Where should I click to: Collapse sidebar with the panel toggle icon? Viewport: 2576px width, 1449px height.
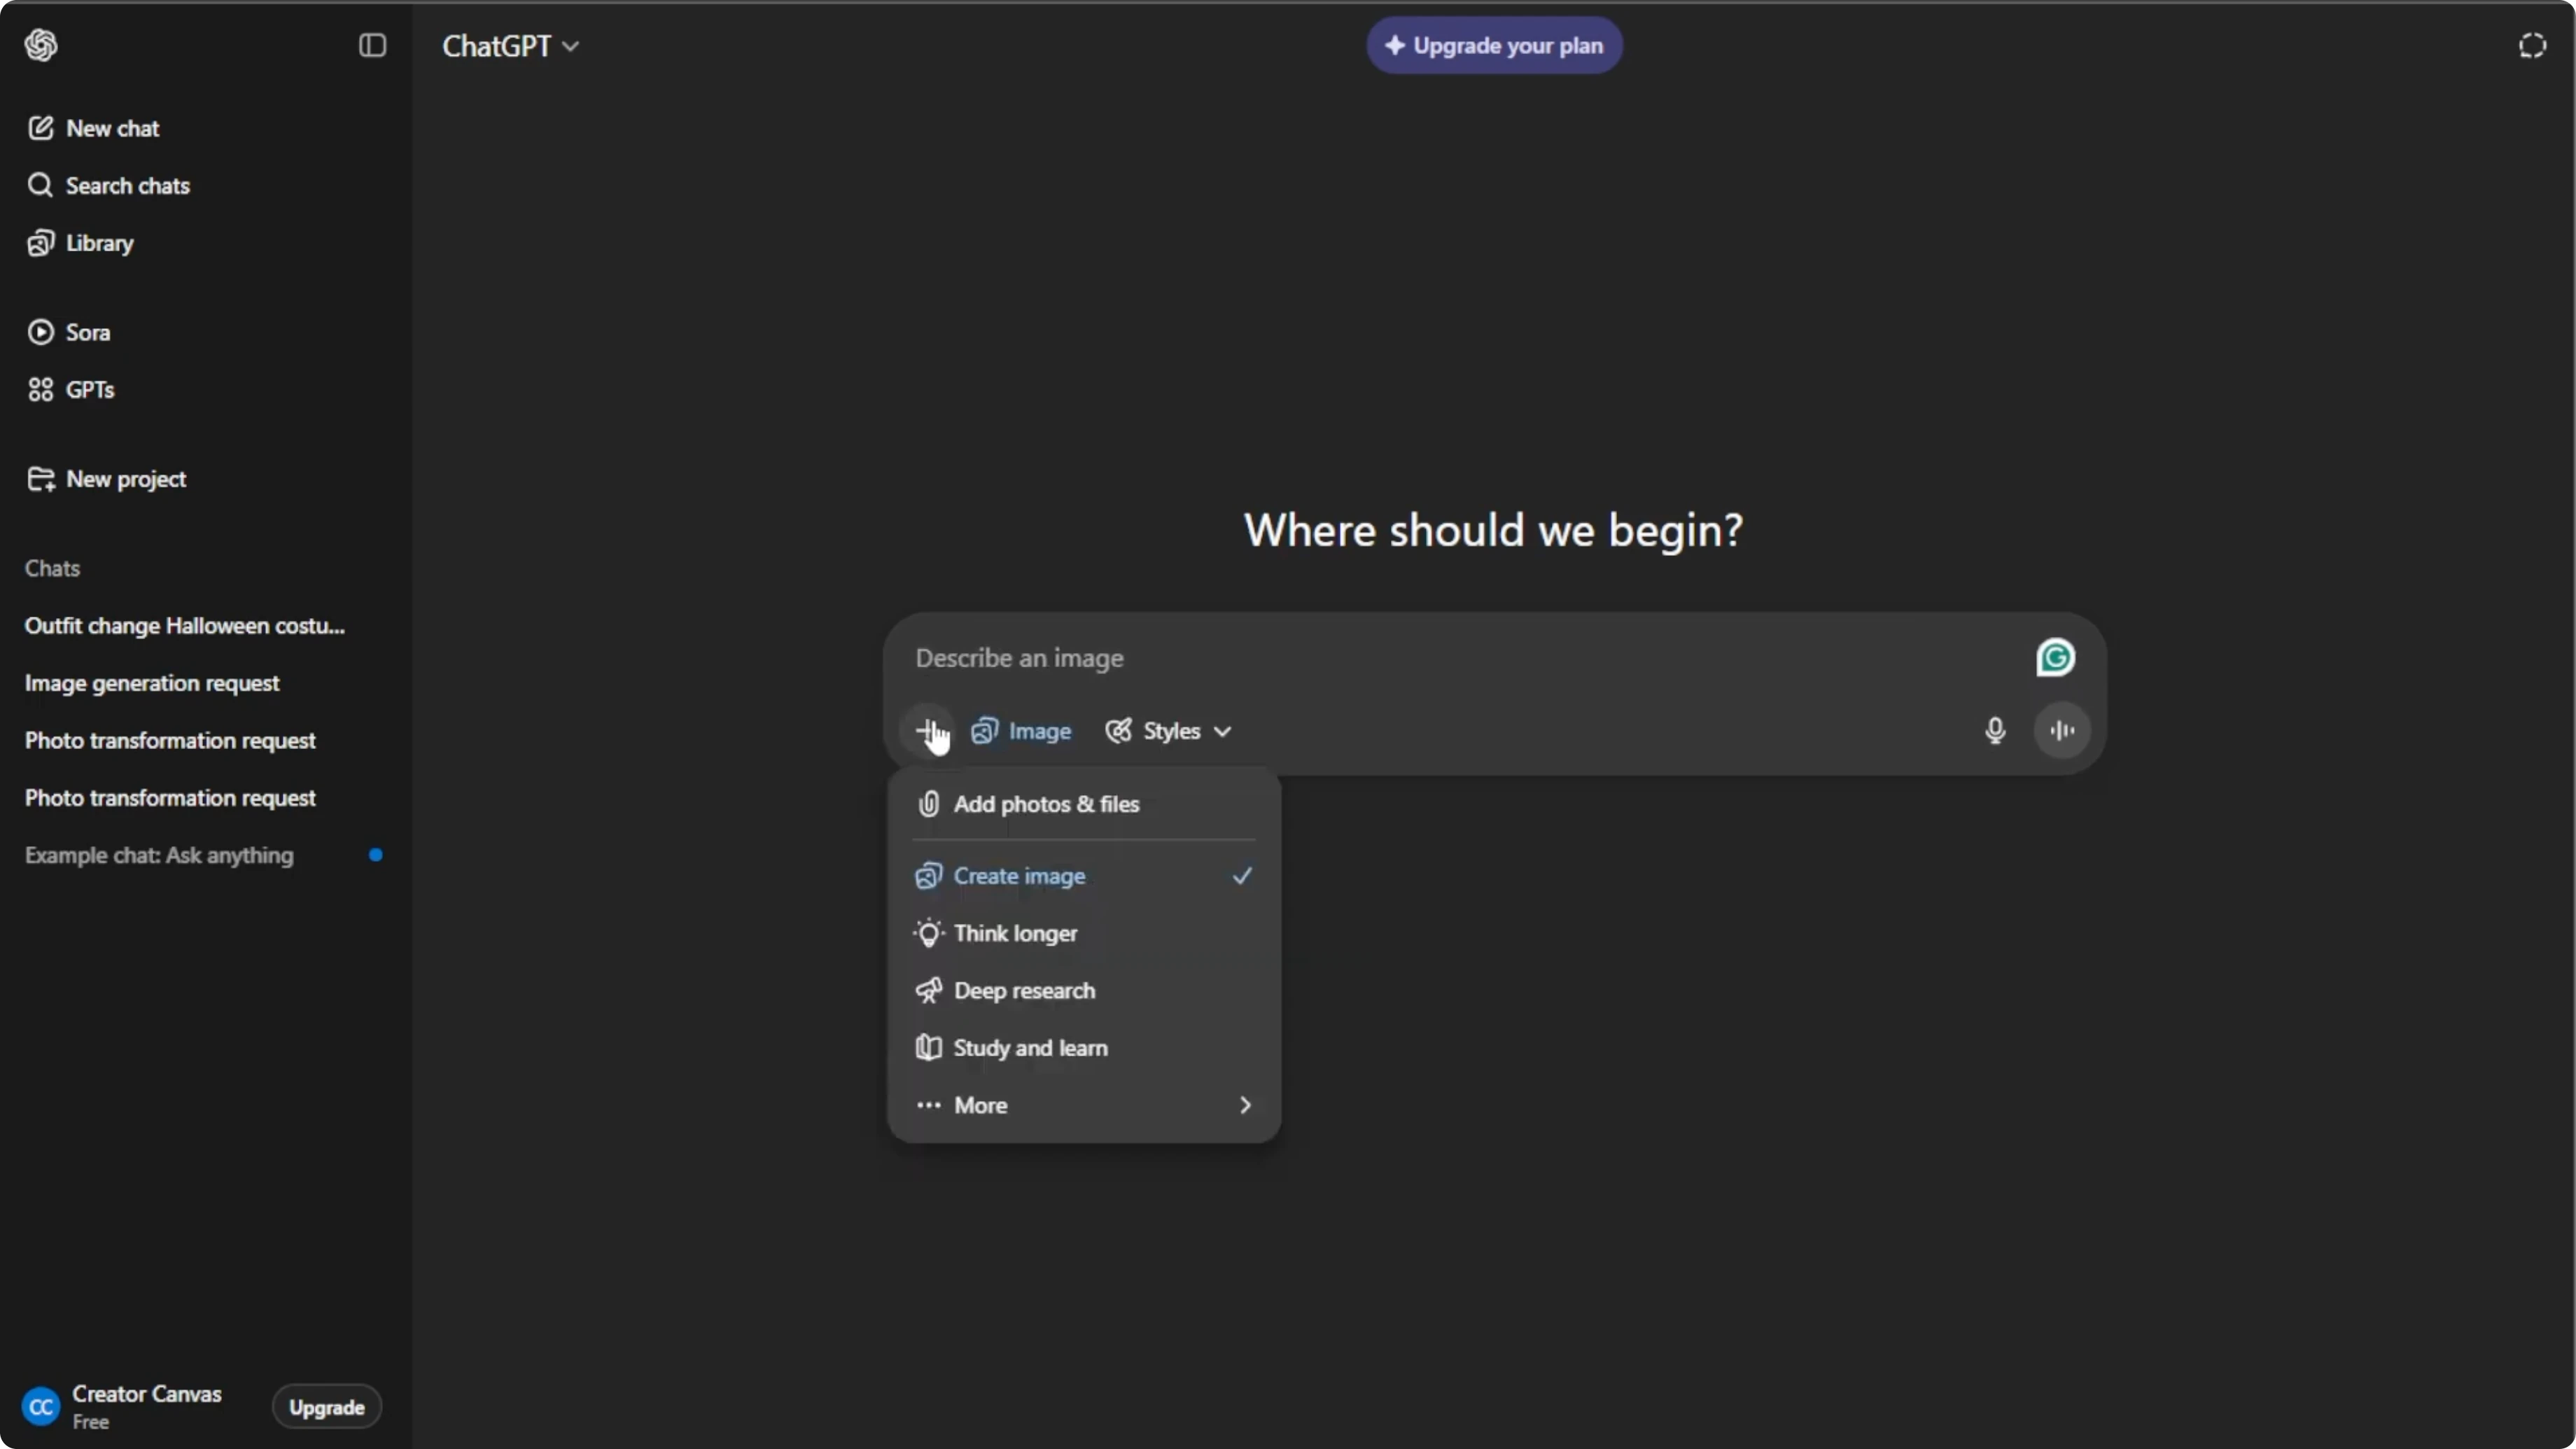(372, 45)
